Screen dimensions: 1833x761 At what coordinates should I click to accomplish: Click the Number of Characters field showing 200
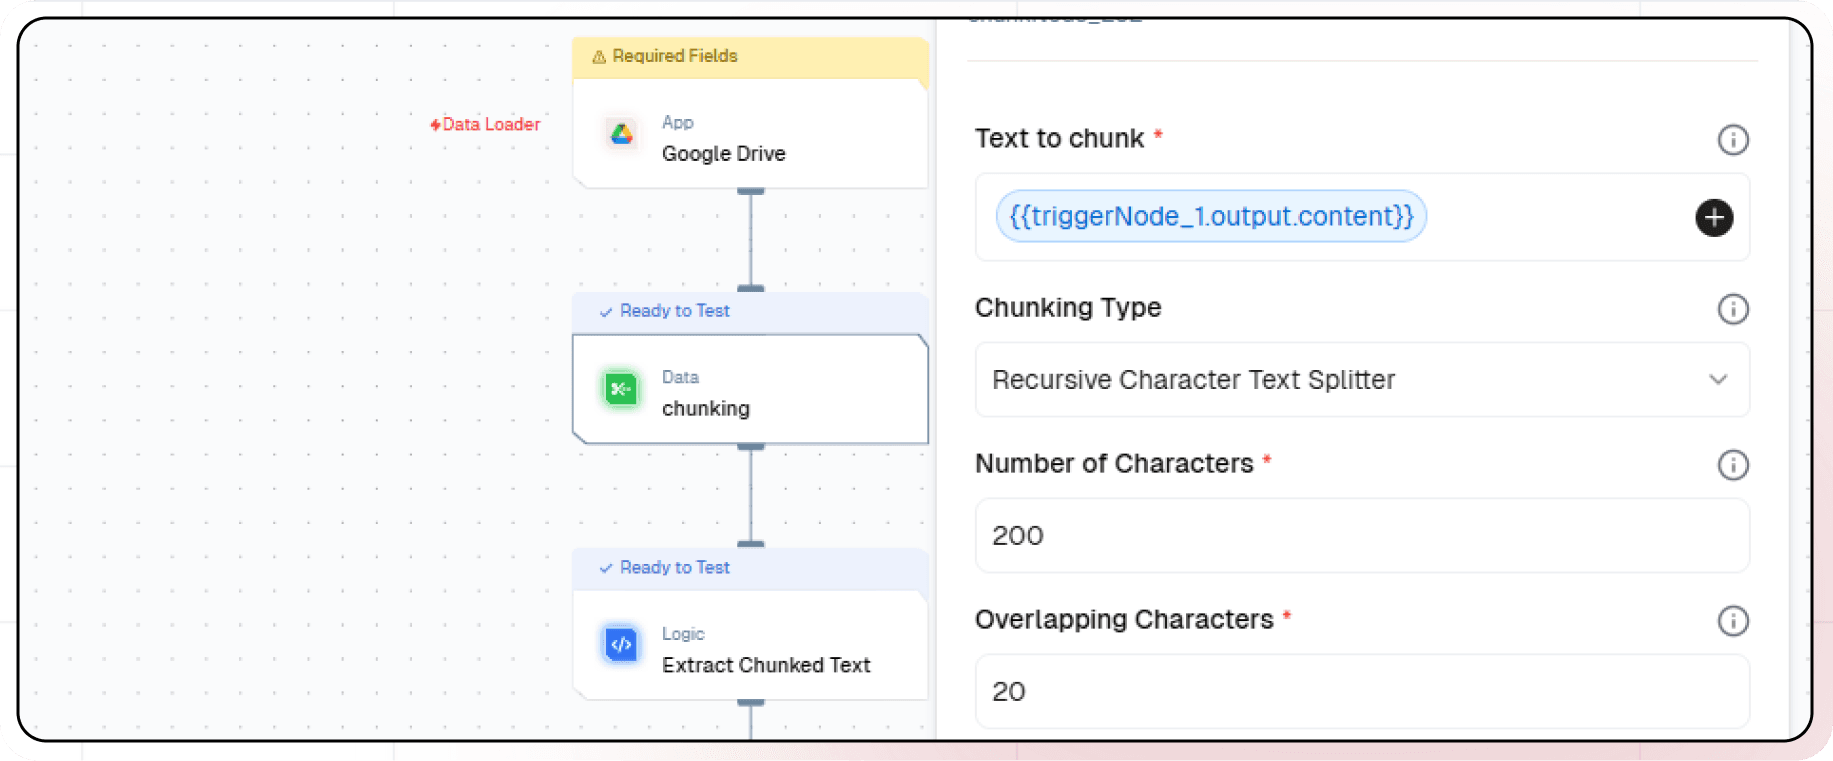click(x=1360, y=536)
